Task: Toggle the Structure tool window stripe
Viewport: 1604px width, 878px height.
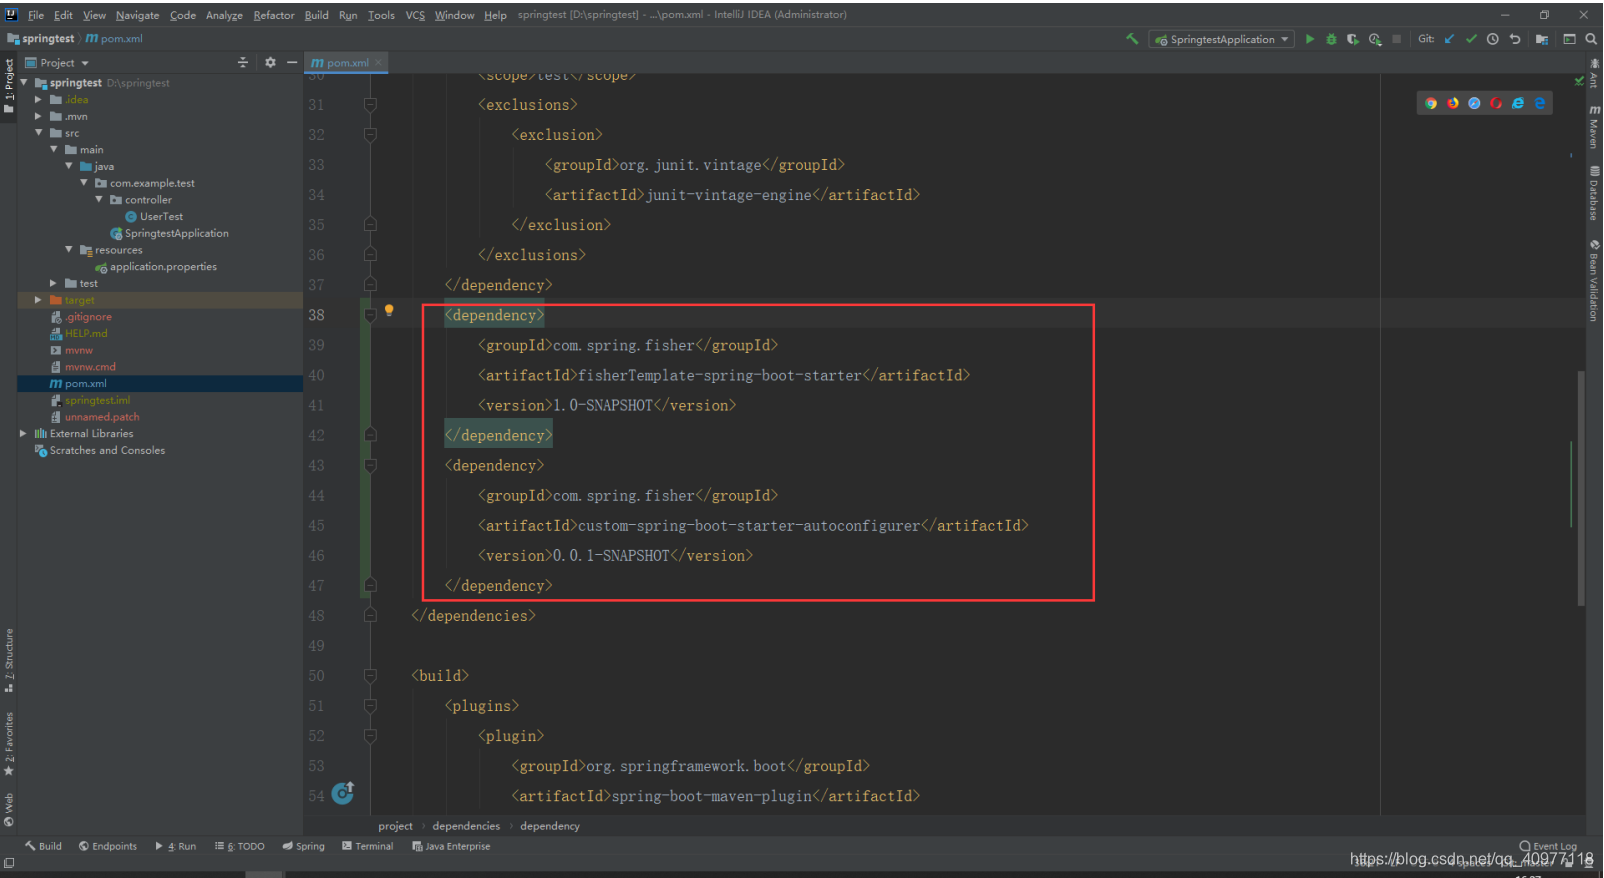Action: (8, 660)
